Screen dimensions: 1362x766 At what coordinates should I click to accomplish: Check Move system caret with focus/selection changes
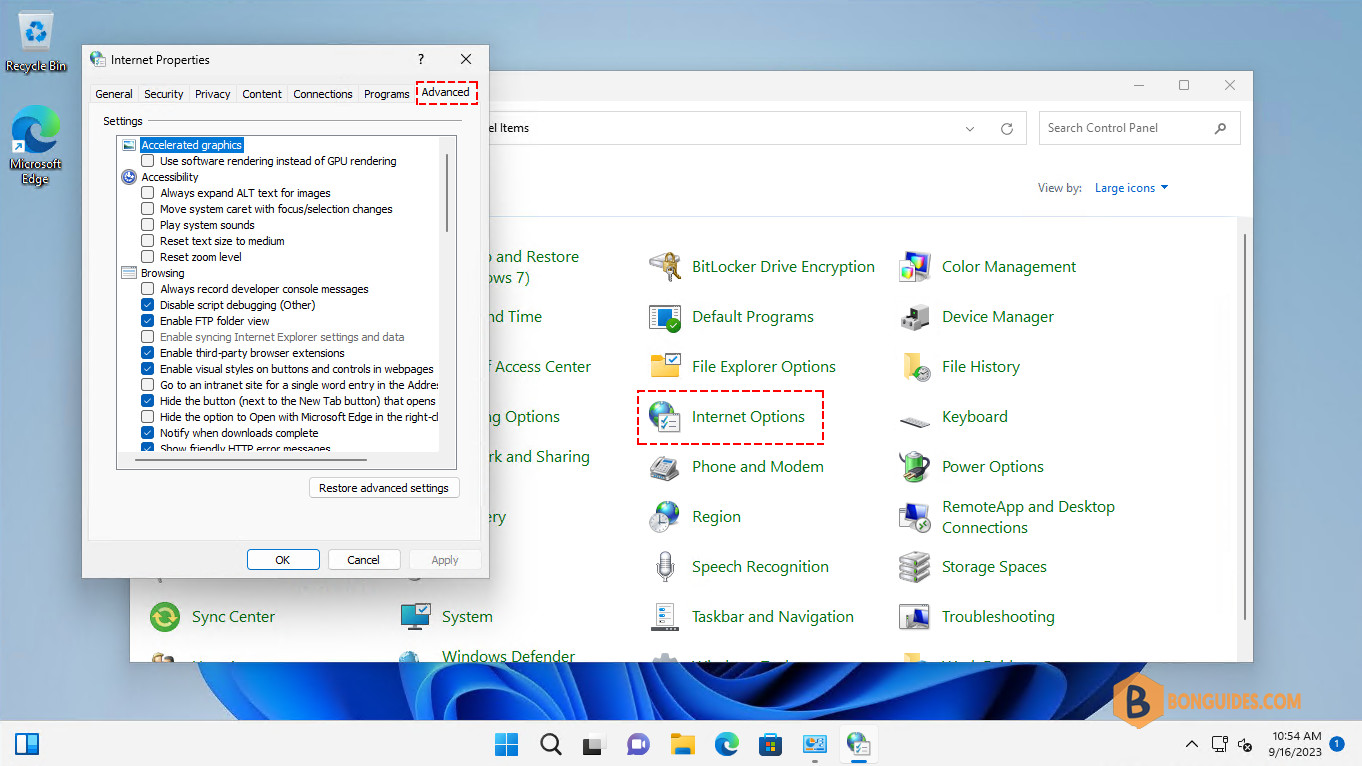pyautogui.click(x=148, y=209)
